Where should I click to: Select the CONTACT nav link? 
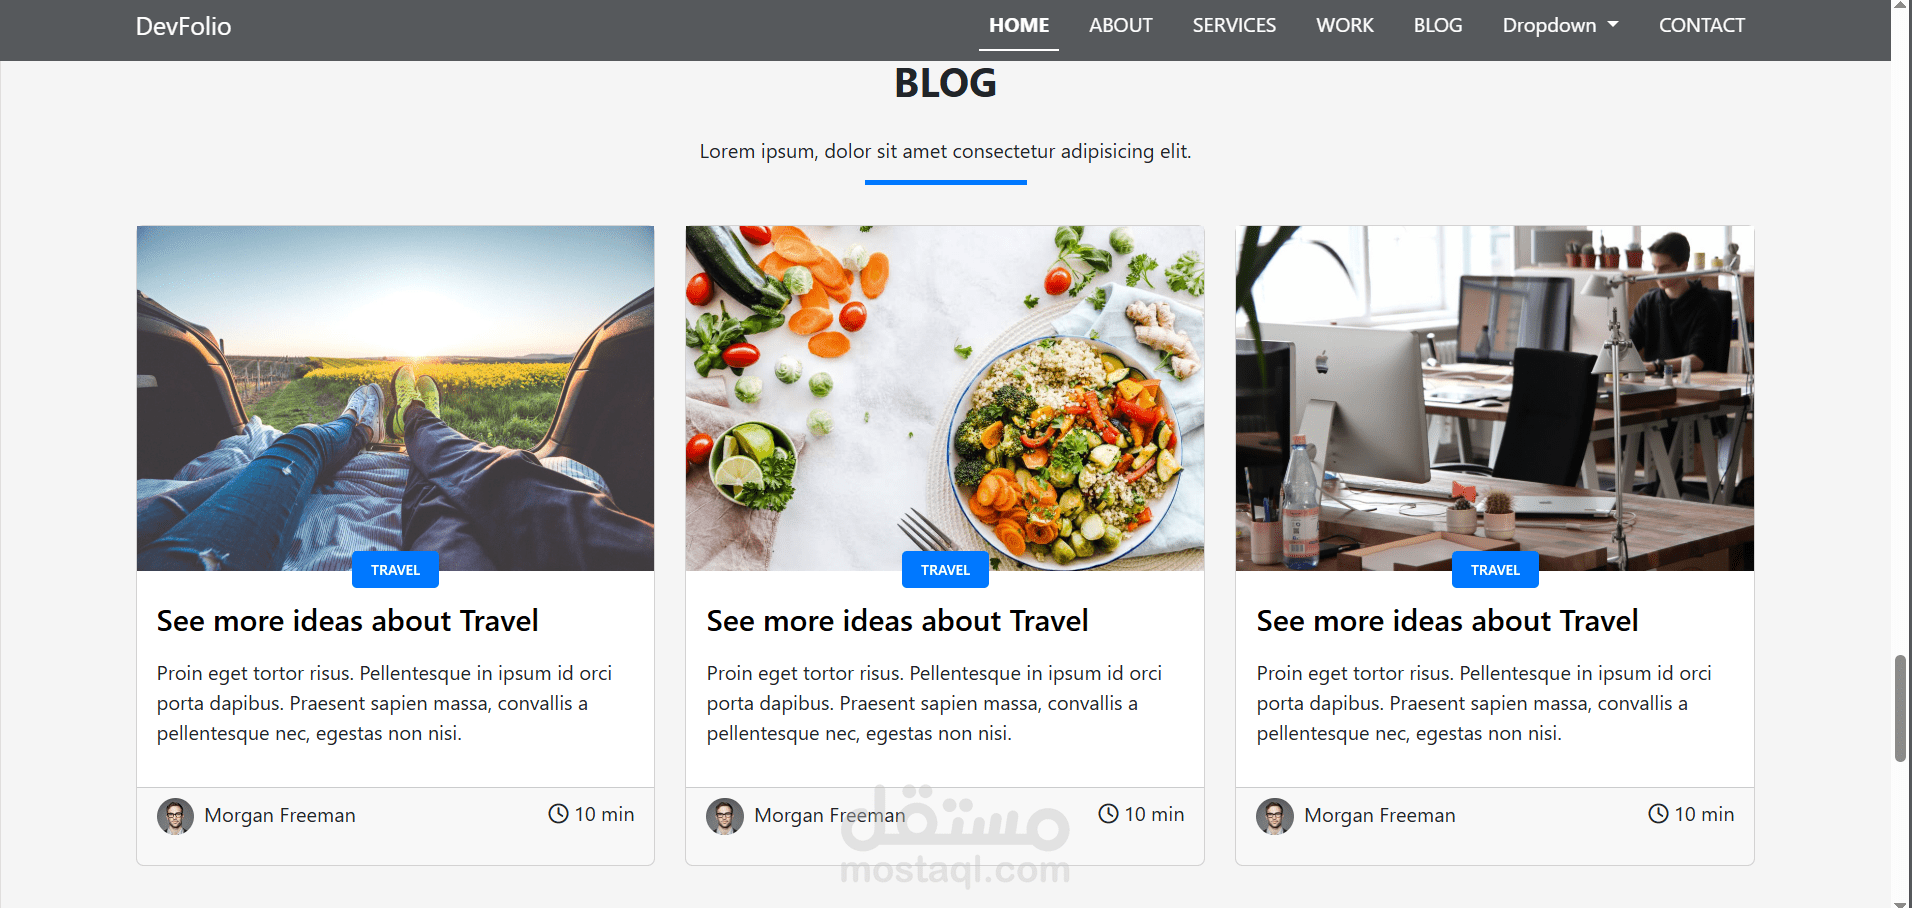point(1701,25)
